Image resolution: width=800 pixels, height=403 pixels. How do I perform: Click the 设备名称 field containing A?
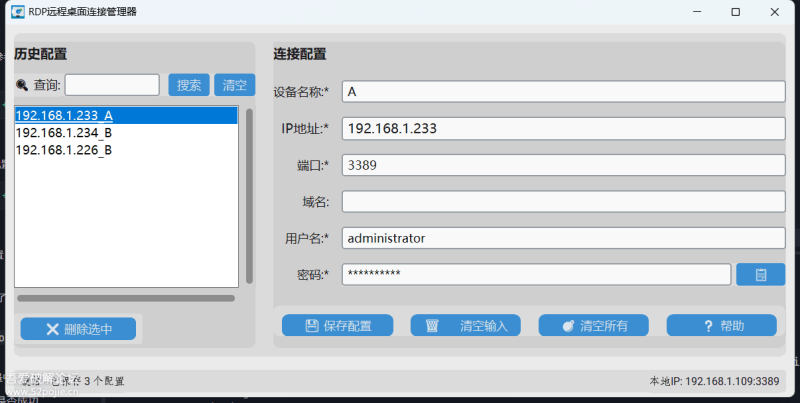563,92
